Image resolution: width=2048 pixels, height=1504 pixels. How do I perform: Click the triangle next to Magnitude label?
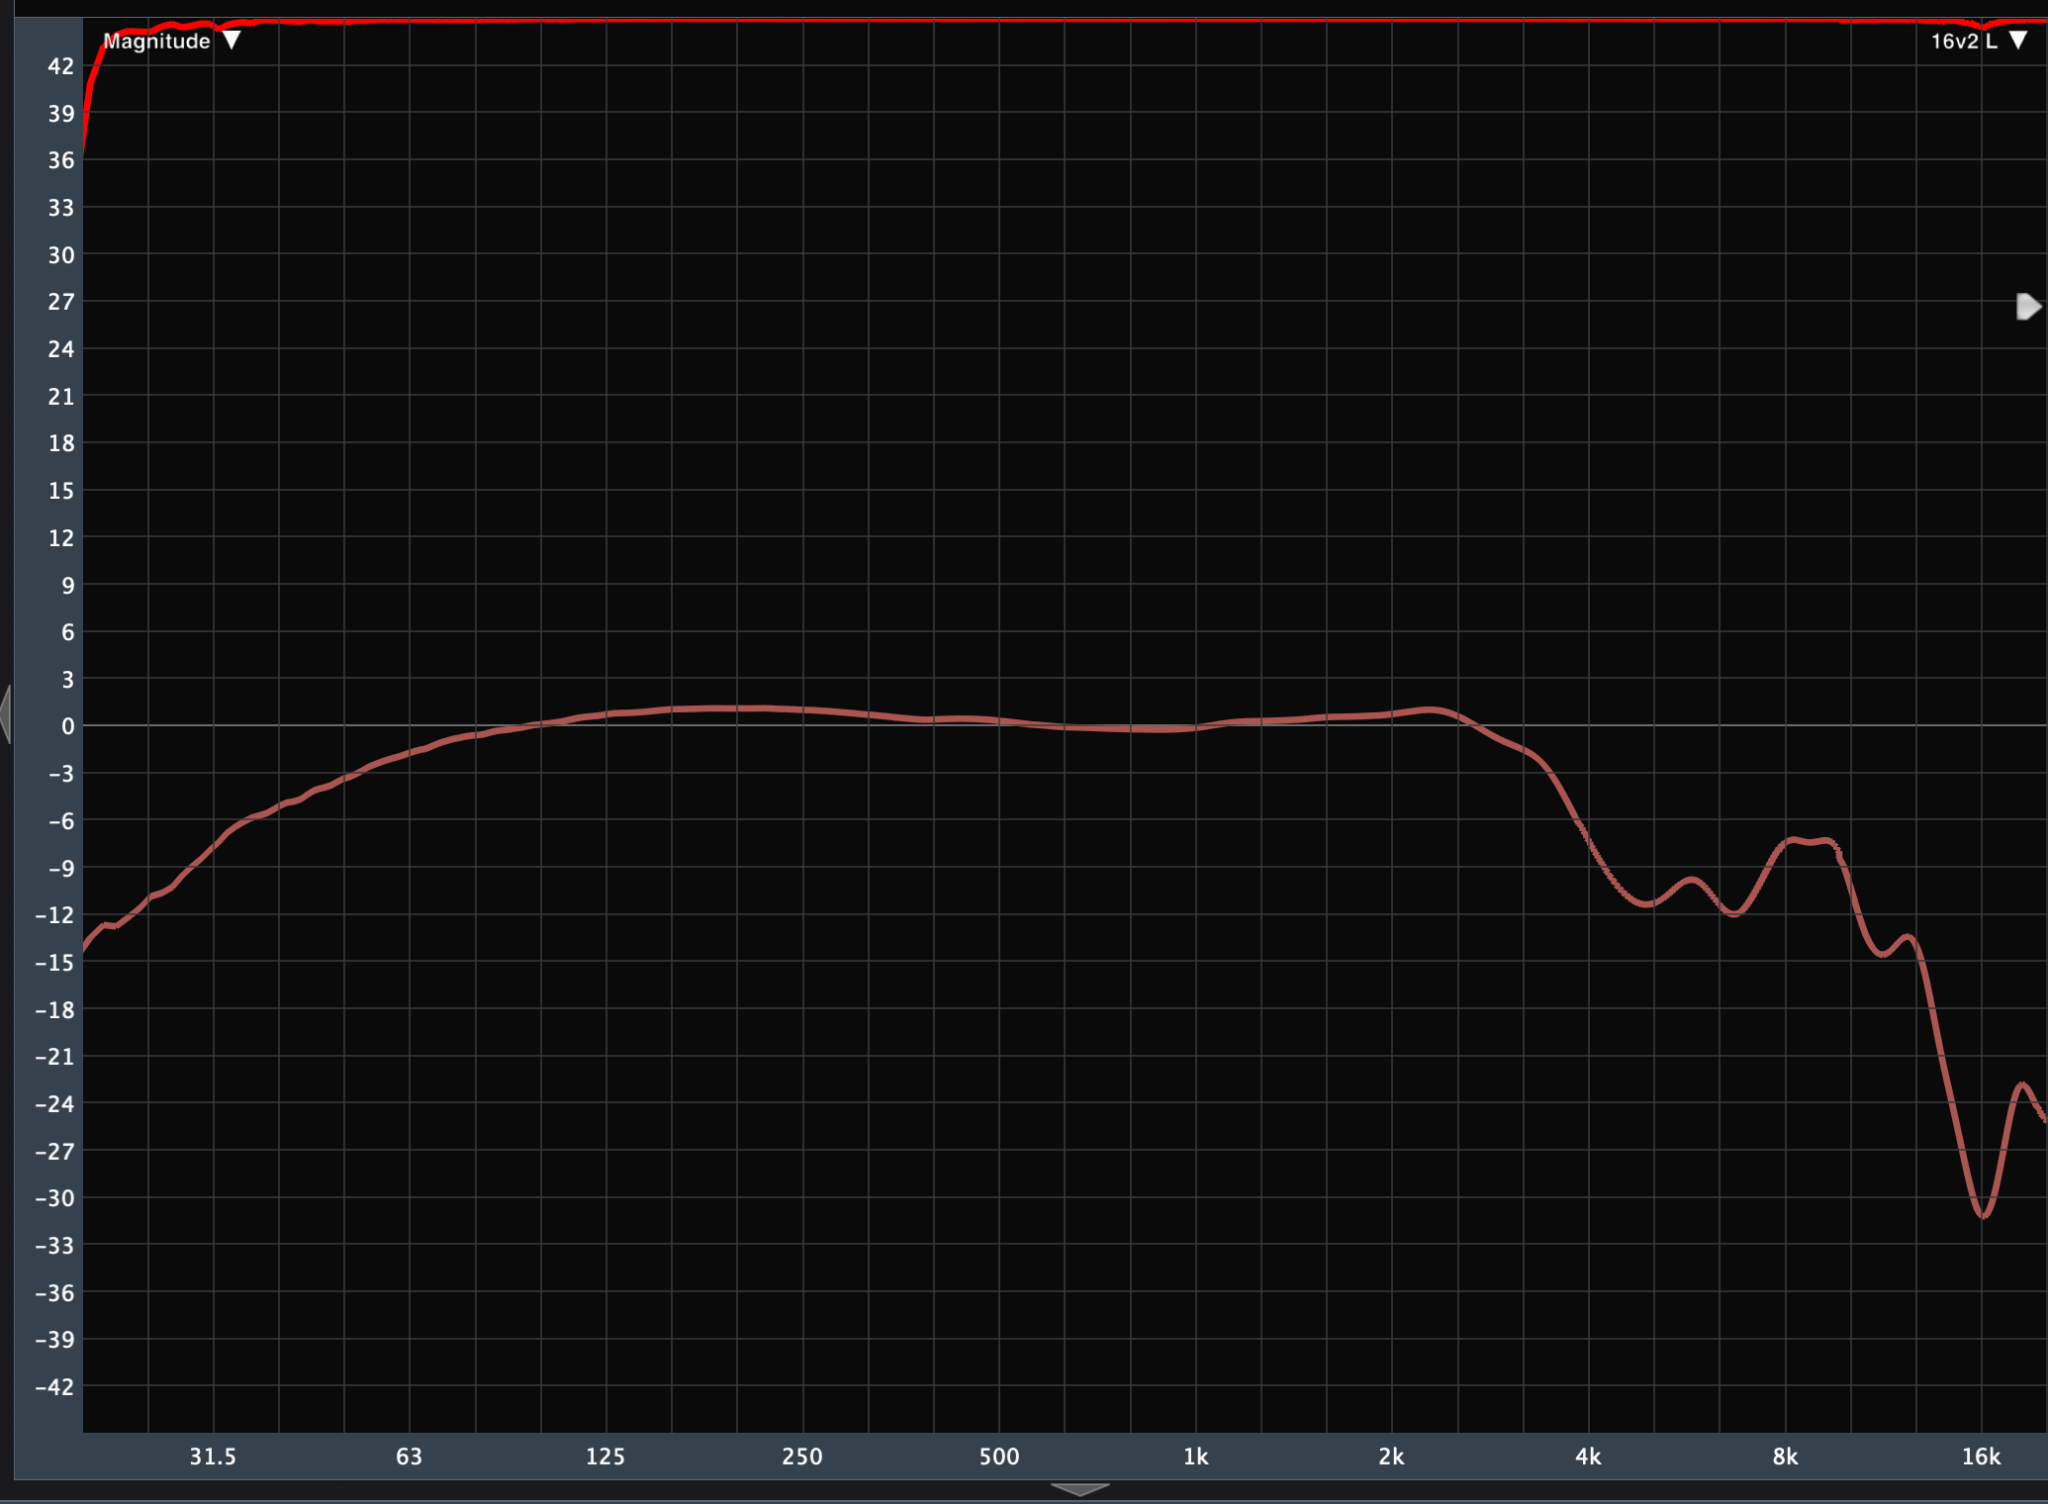tap(232, 40)
